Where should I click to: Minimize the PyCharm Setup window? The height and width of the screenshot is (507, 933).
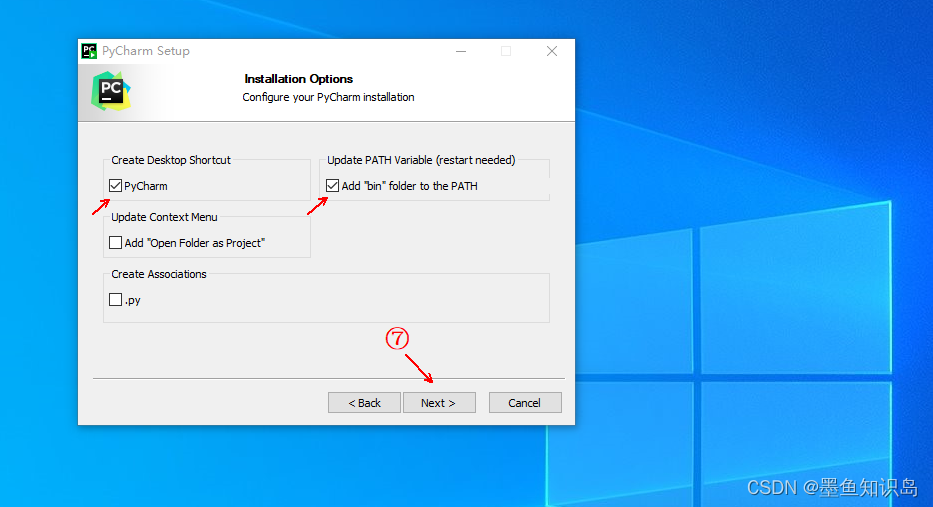click(x=461, y=51)
